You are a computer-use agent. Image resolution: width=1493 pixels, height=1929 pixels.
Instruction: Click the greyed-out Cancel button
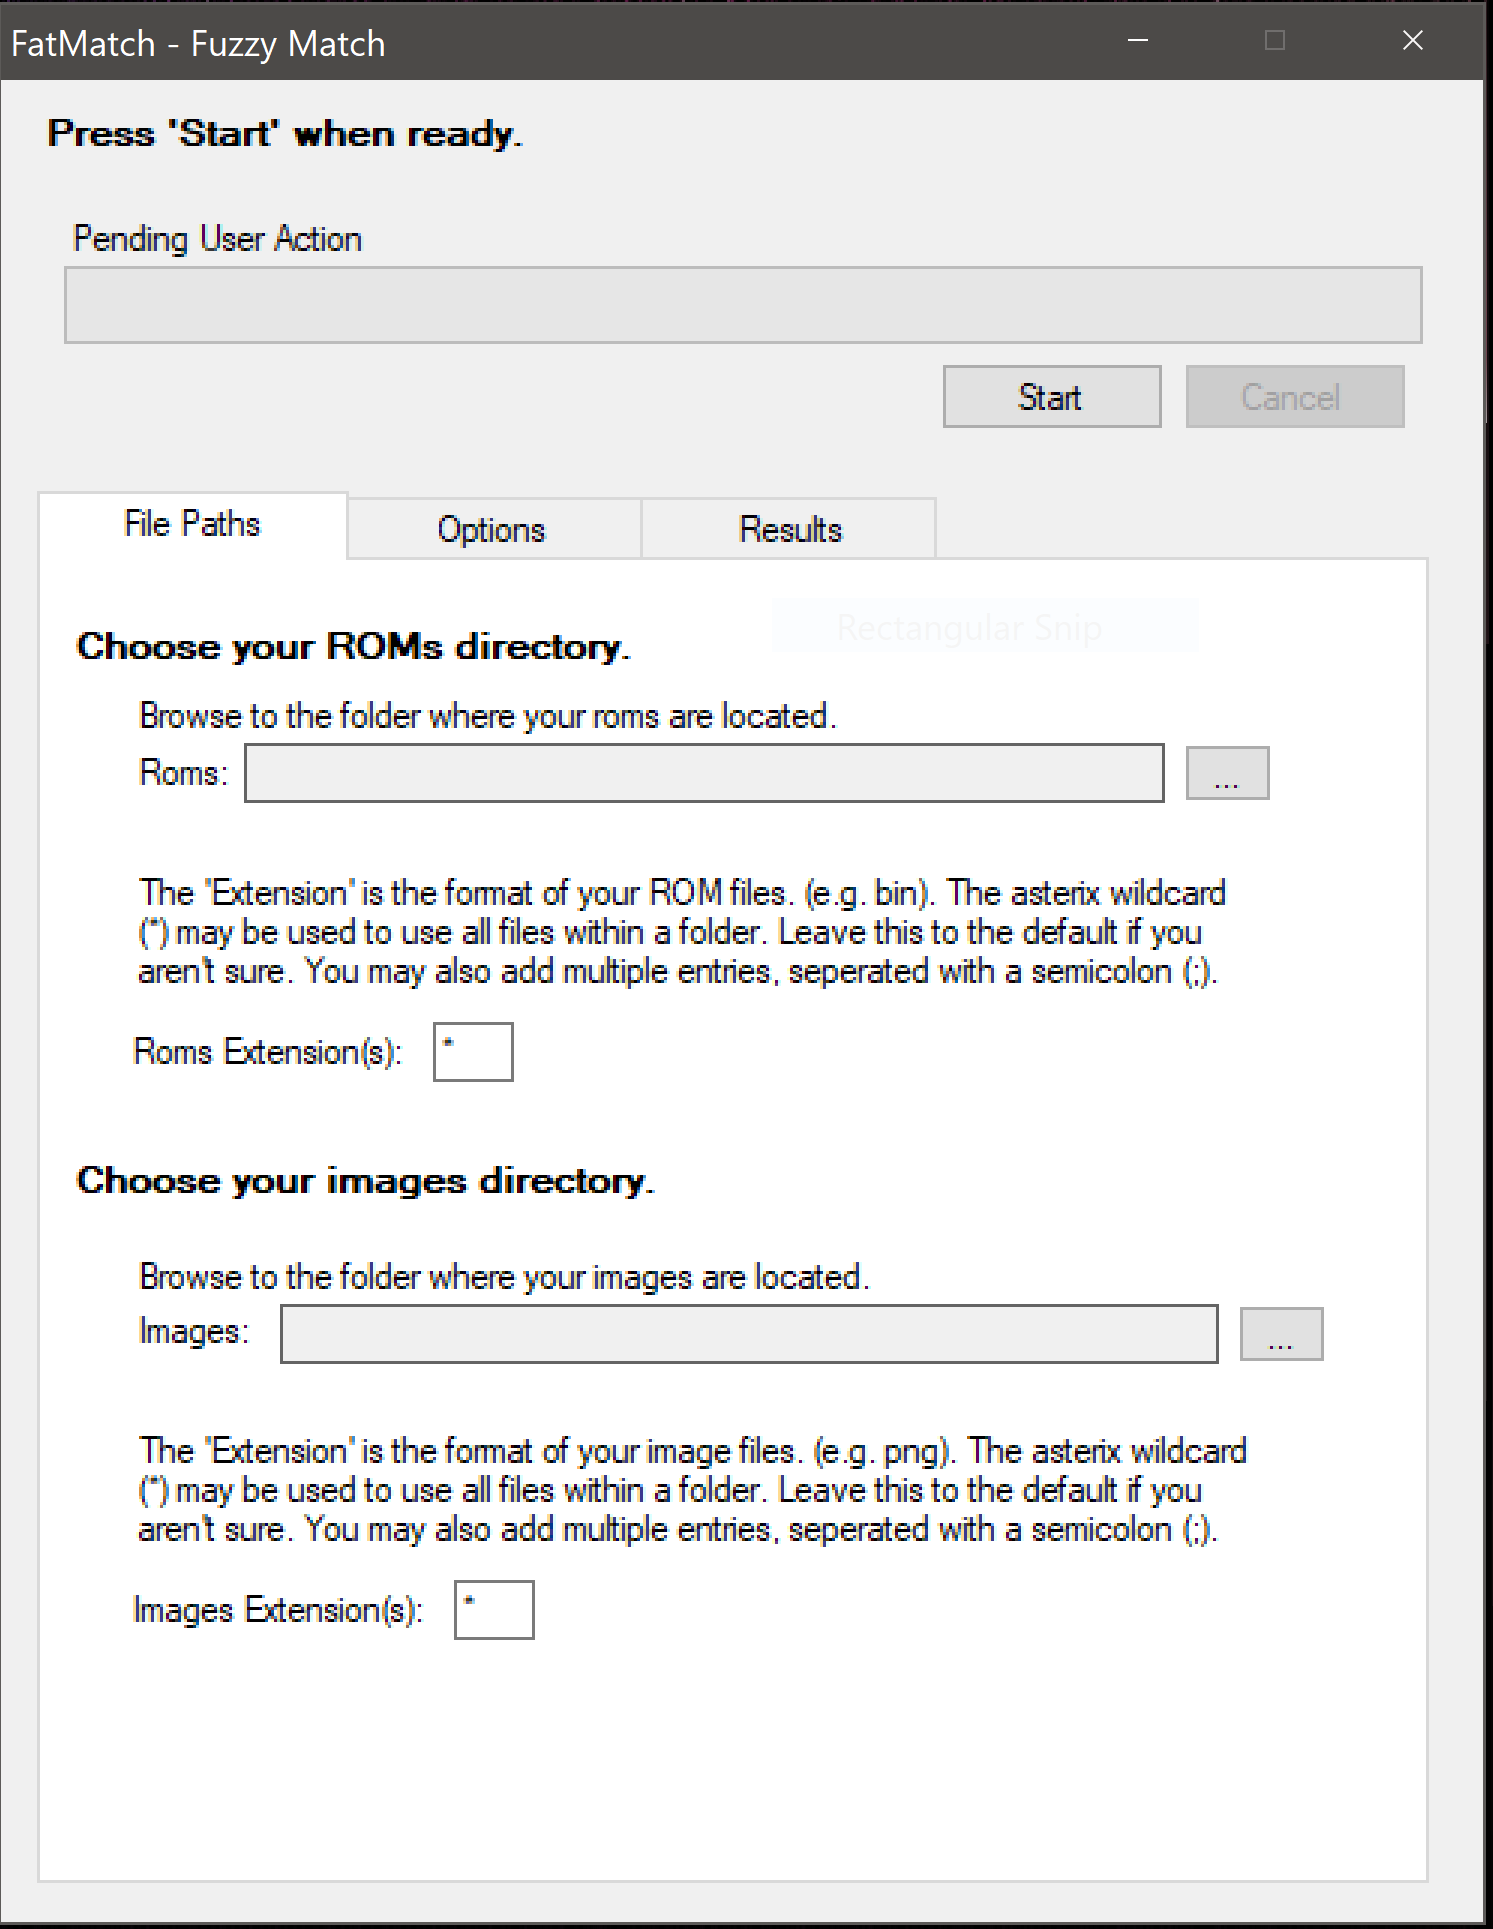[1295, 397]
